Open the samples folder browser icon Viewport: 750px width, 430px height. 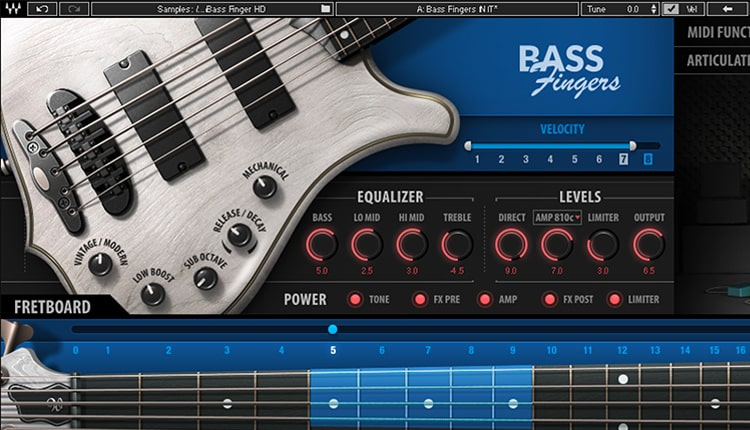325,9
